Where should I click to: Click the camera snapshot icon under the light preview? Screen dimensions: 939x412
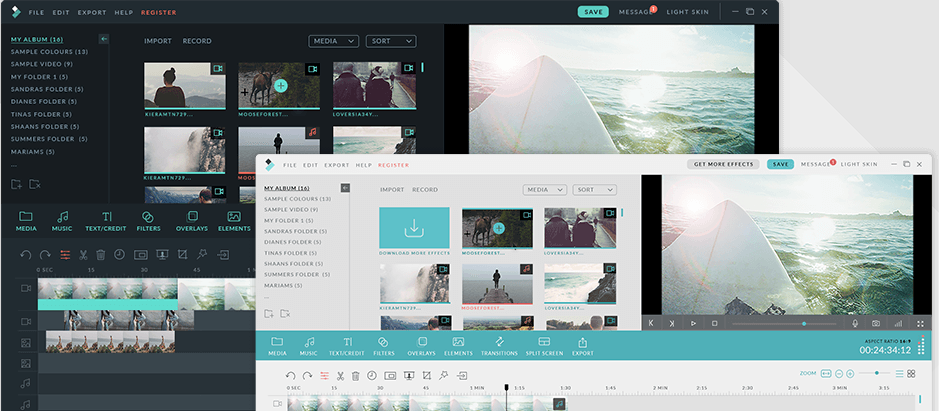[x=876, y=323]
